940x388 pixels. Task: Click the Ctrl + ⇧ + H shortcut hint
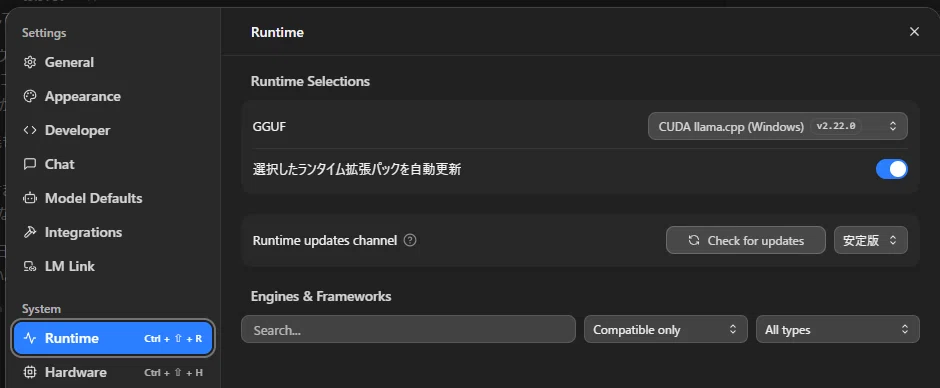tap(173, 372)
